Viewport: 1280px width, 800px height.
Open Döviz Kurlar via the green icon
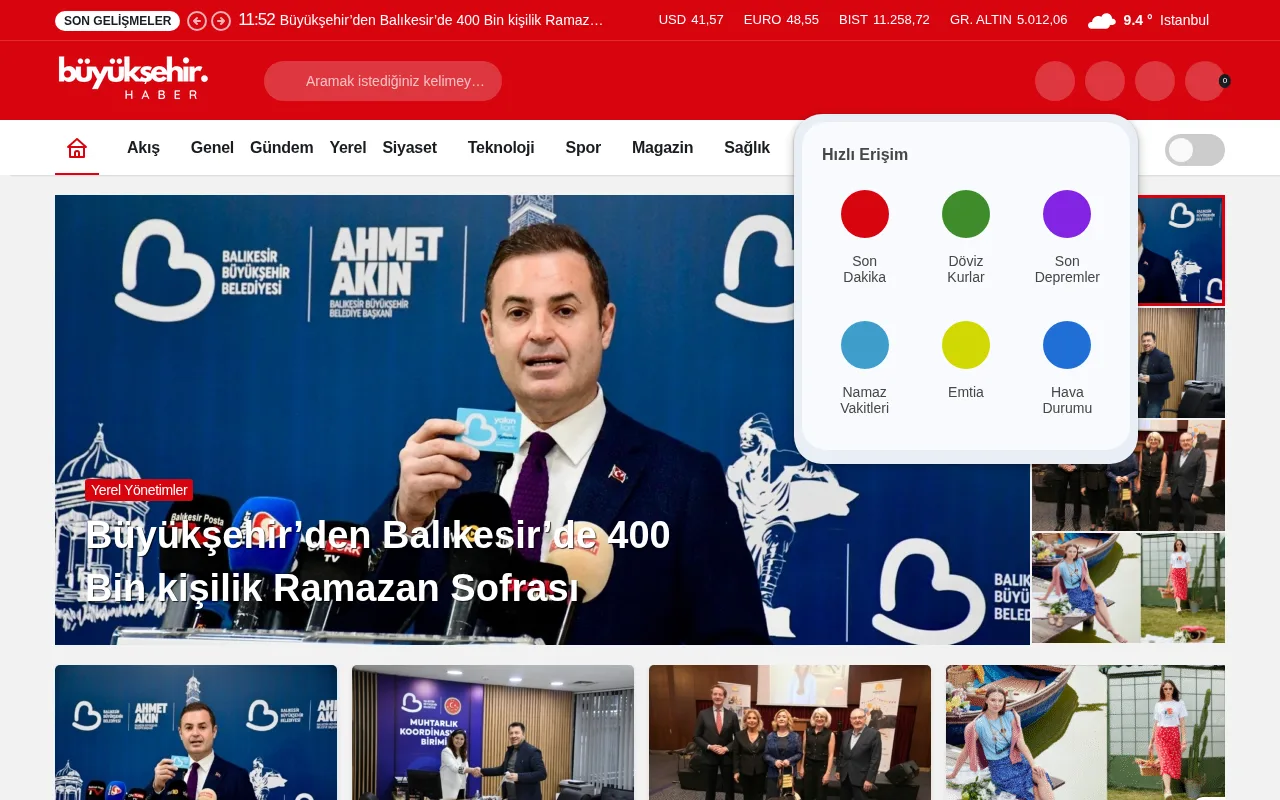965,213
